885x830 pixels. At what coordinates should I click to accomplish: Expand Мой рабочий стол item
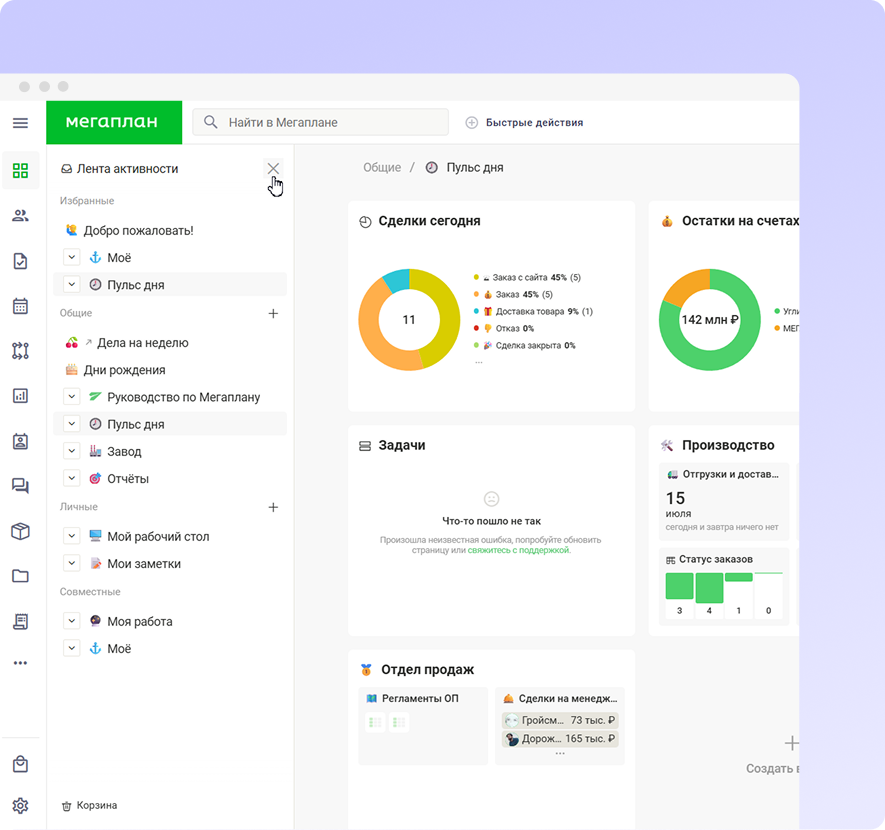72,536
